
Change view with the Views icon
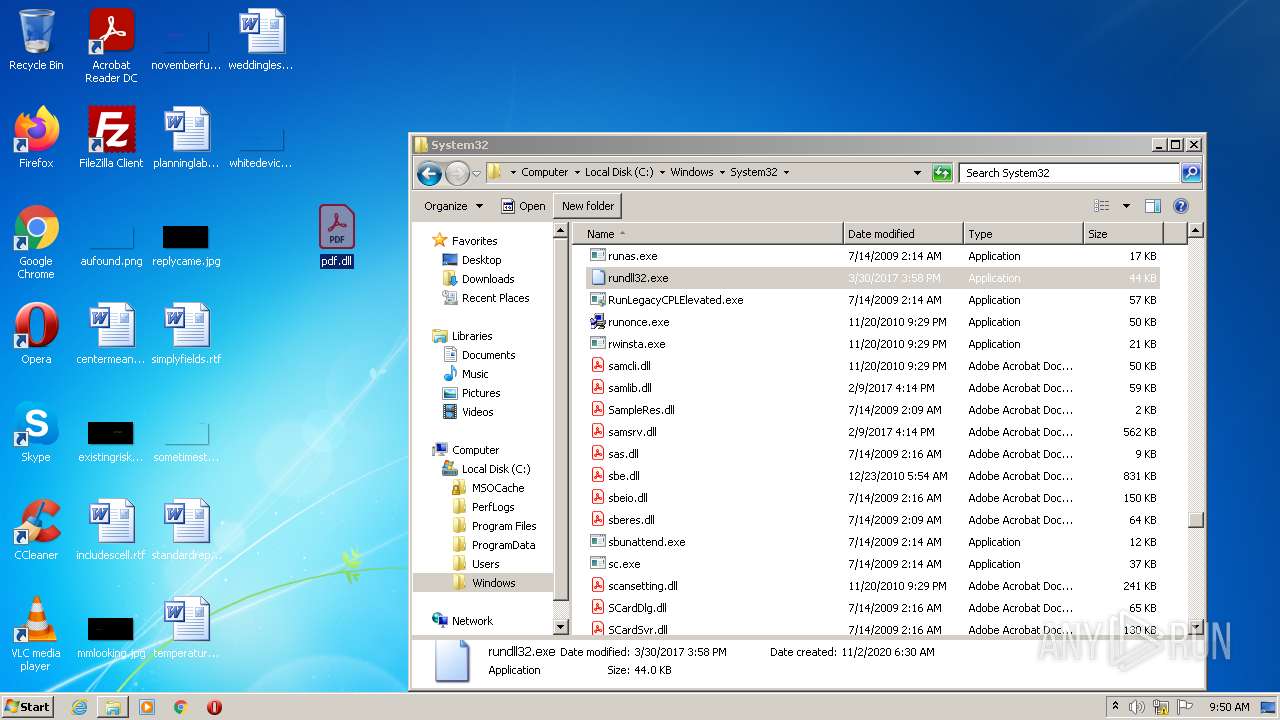pos(1102,206)
